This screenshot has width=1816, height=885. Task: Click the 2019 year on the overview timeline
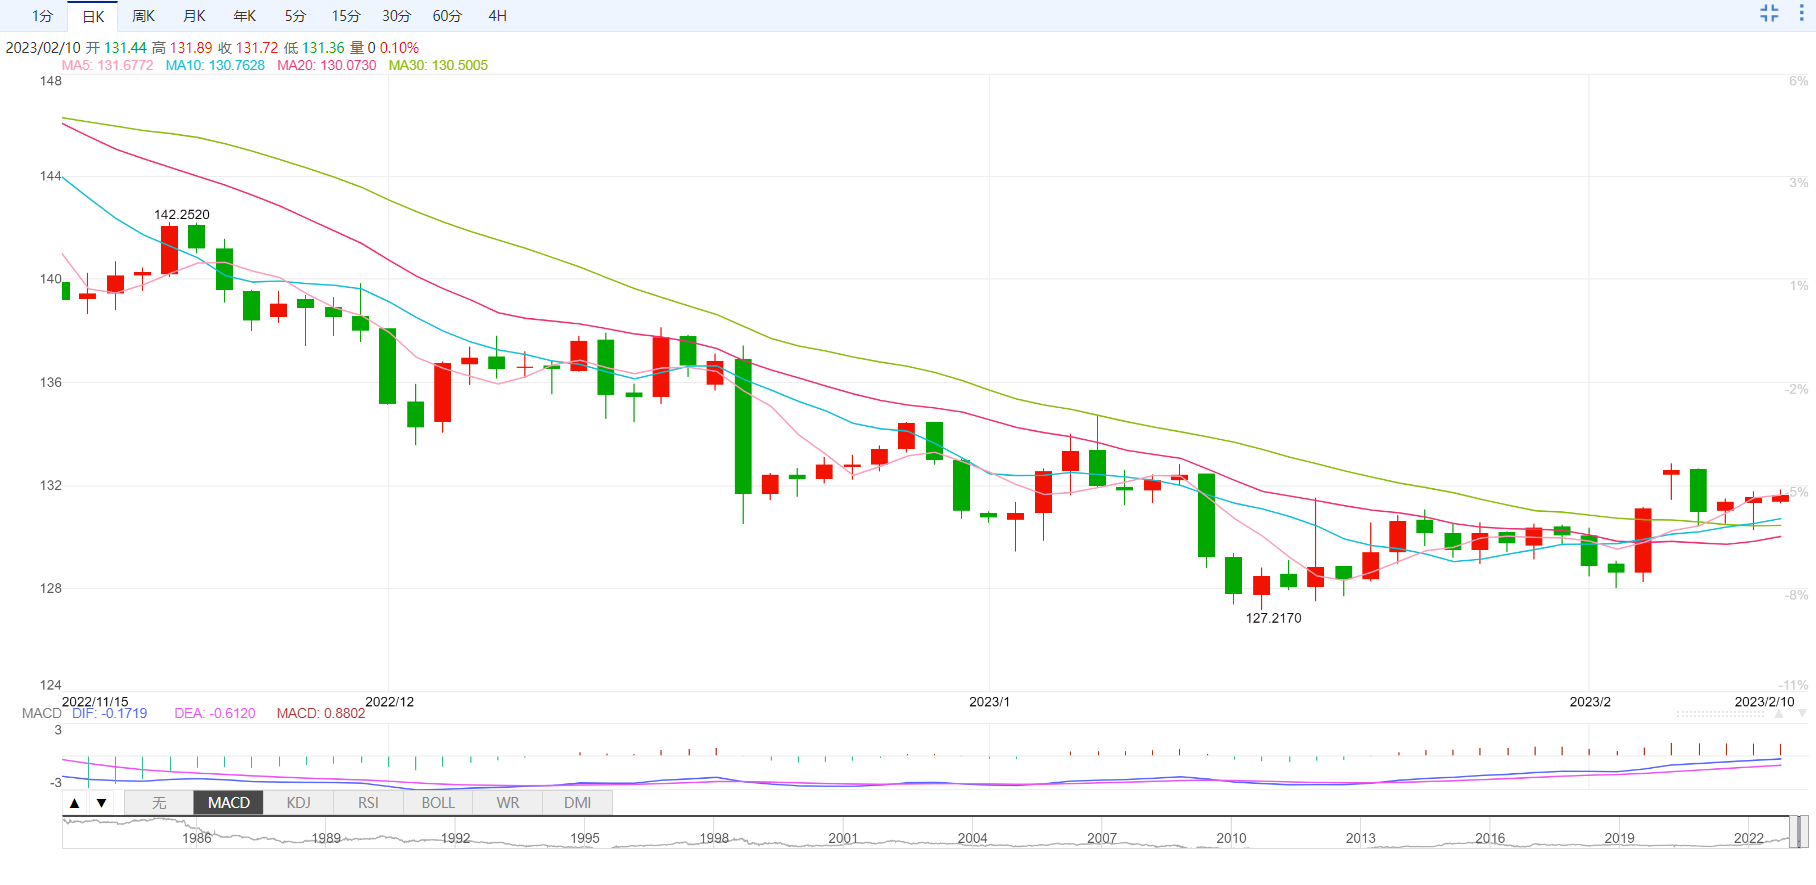click(1619, 838)
